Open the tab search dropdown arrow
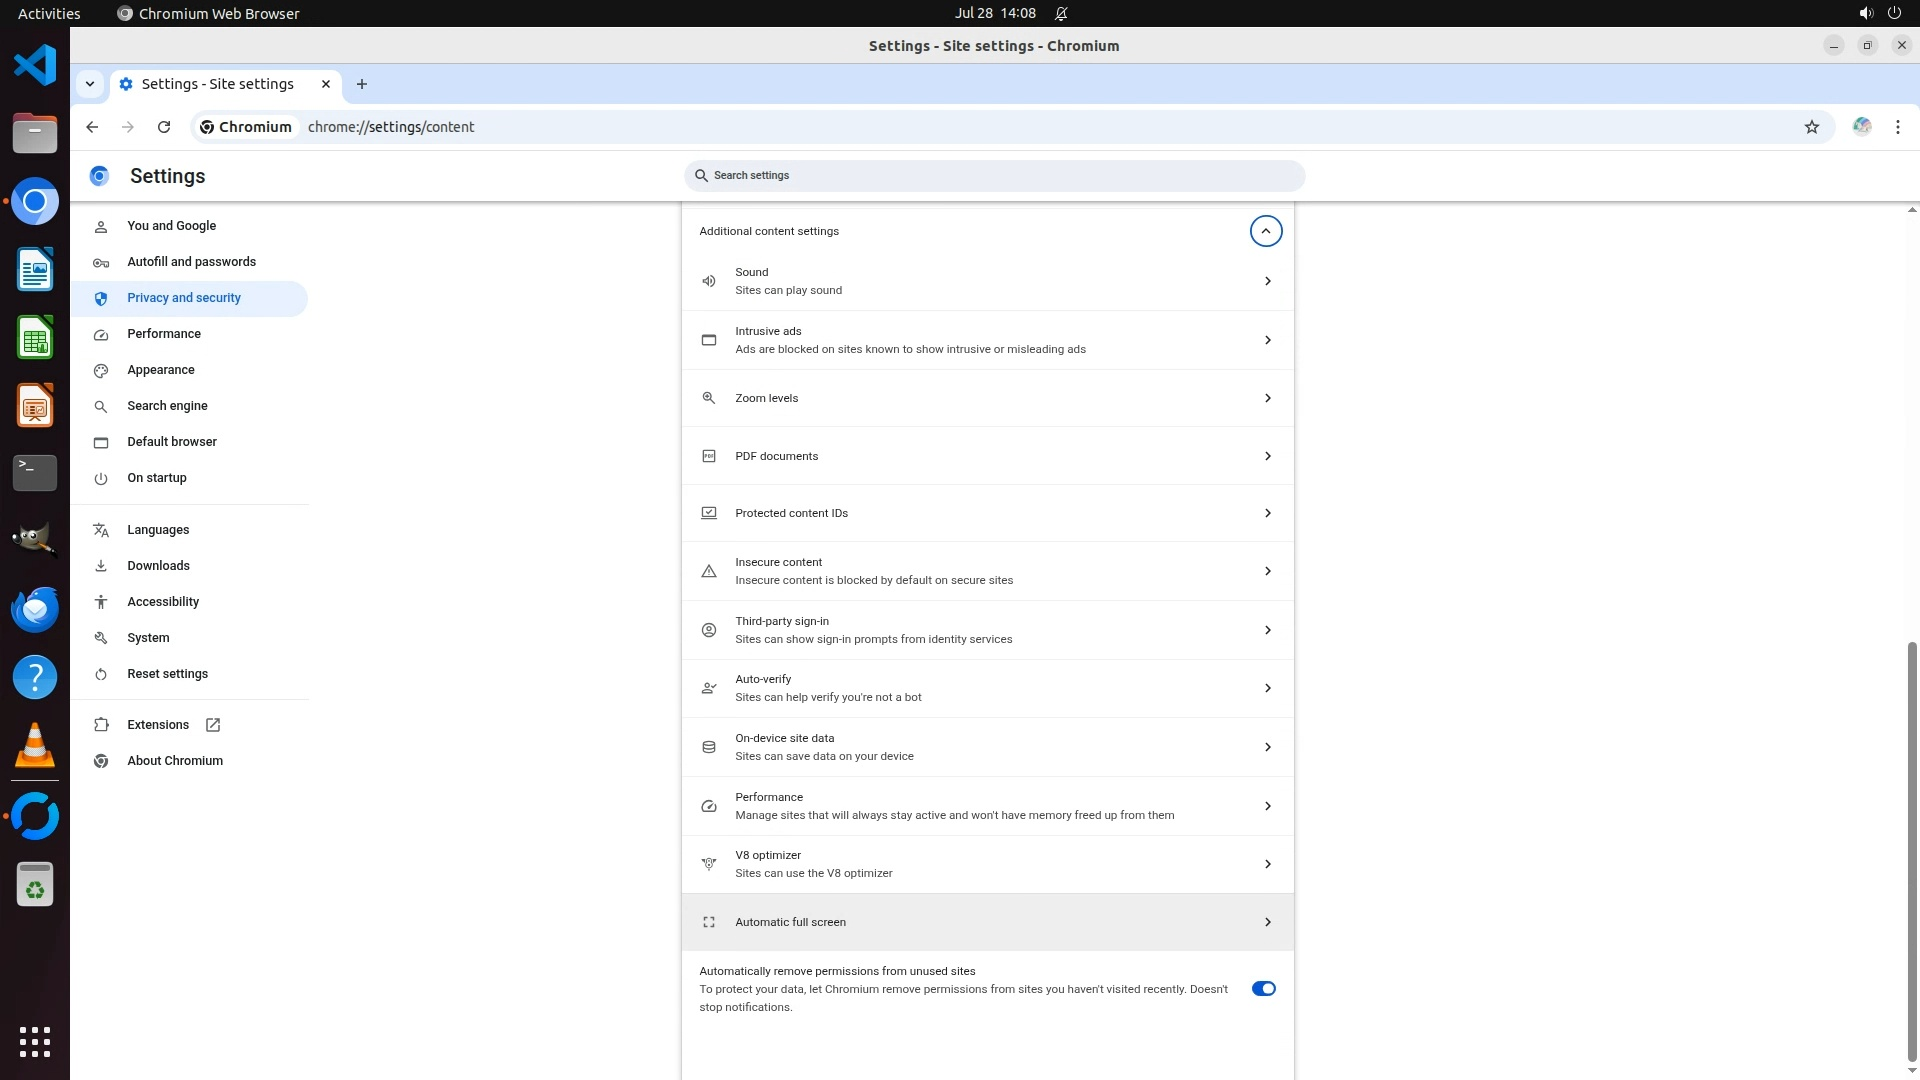Image resolution: width=1920 pixels, height=1080 pixels. click(90, 84)
